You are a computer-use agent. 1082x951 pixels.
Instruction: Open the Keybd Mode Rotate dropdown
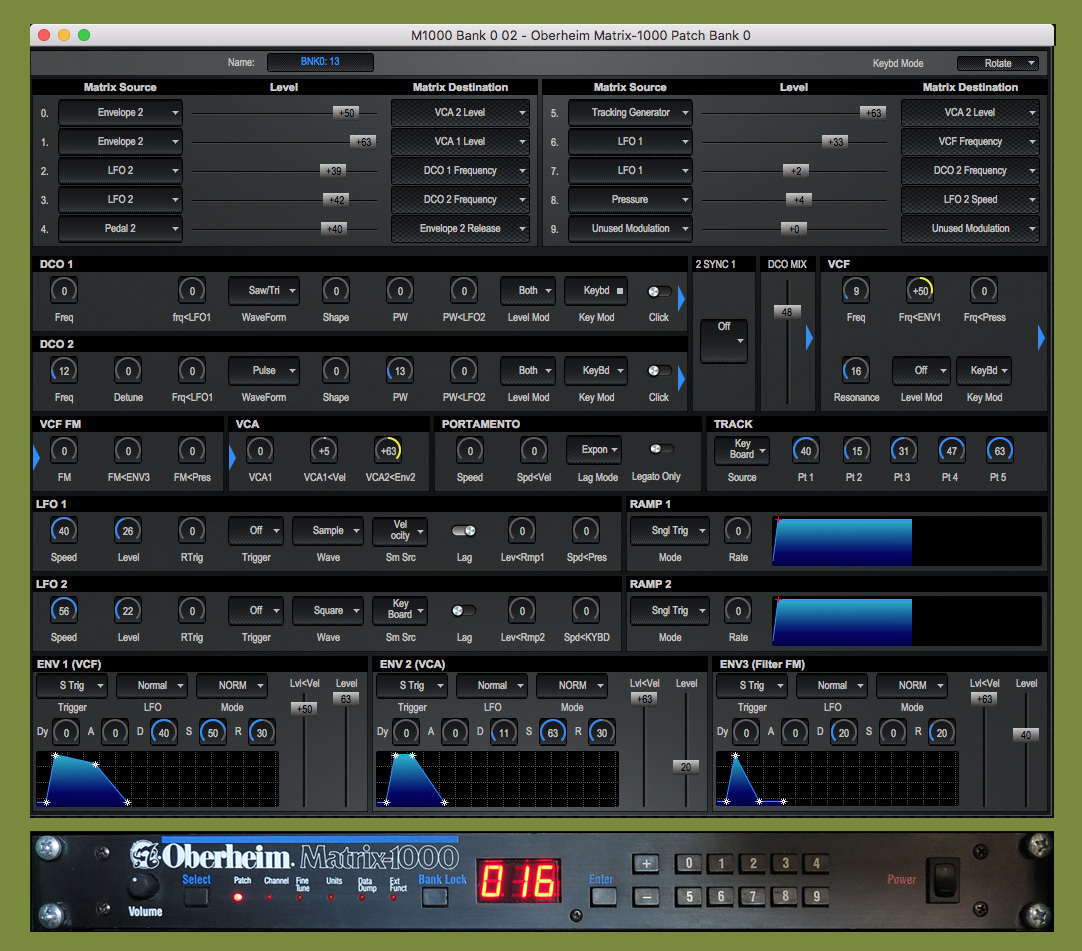tap(997, 63)
